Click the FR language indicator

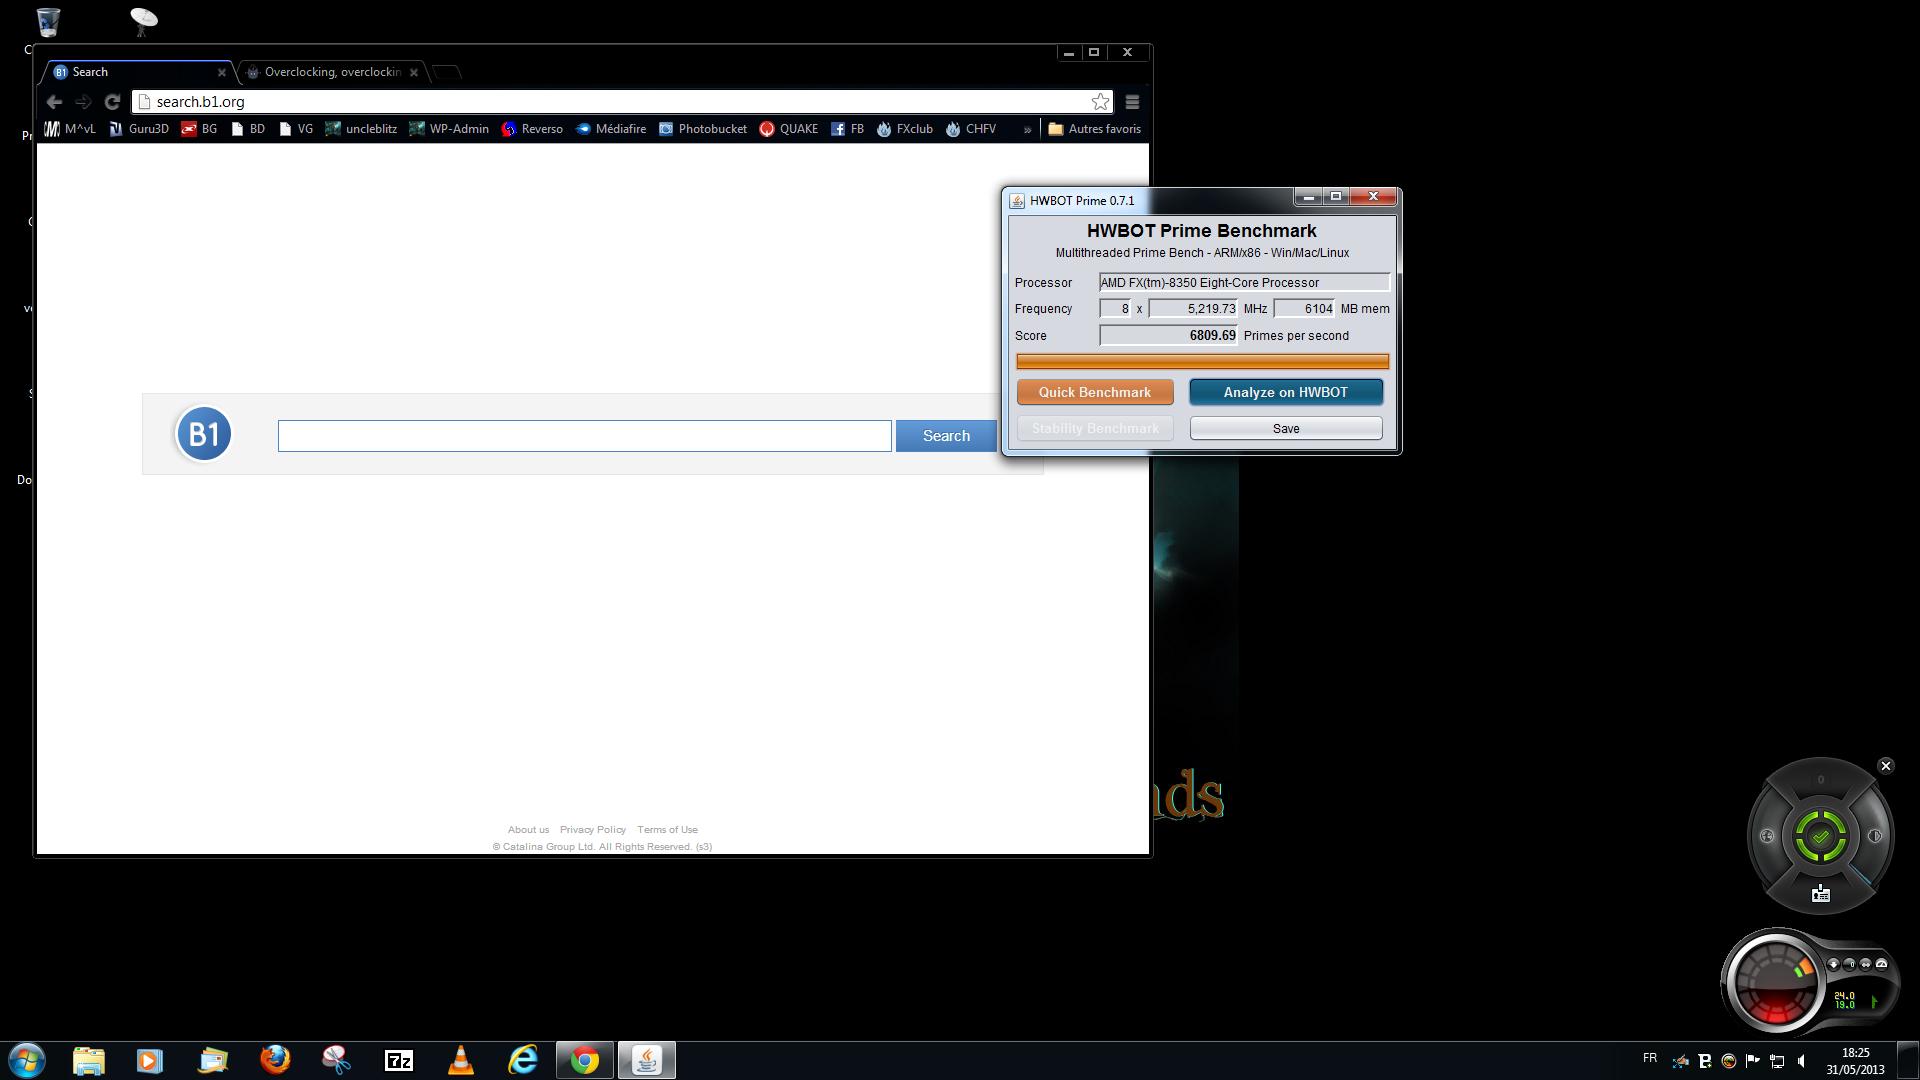[x=1650, y=1058]
